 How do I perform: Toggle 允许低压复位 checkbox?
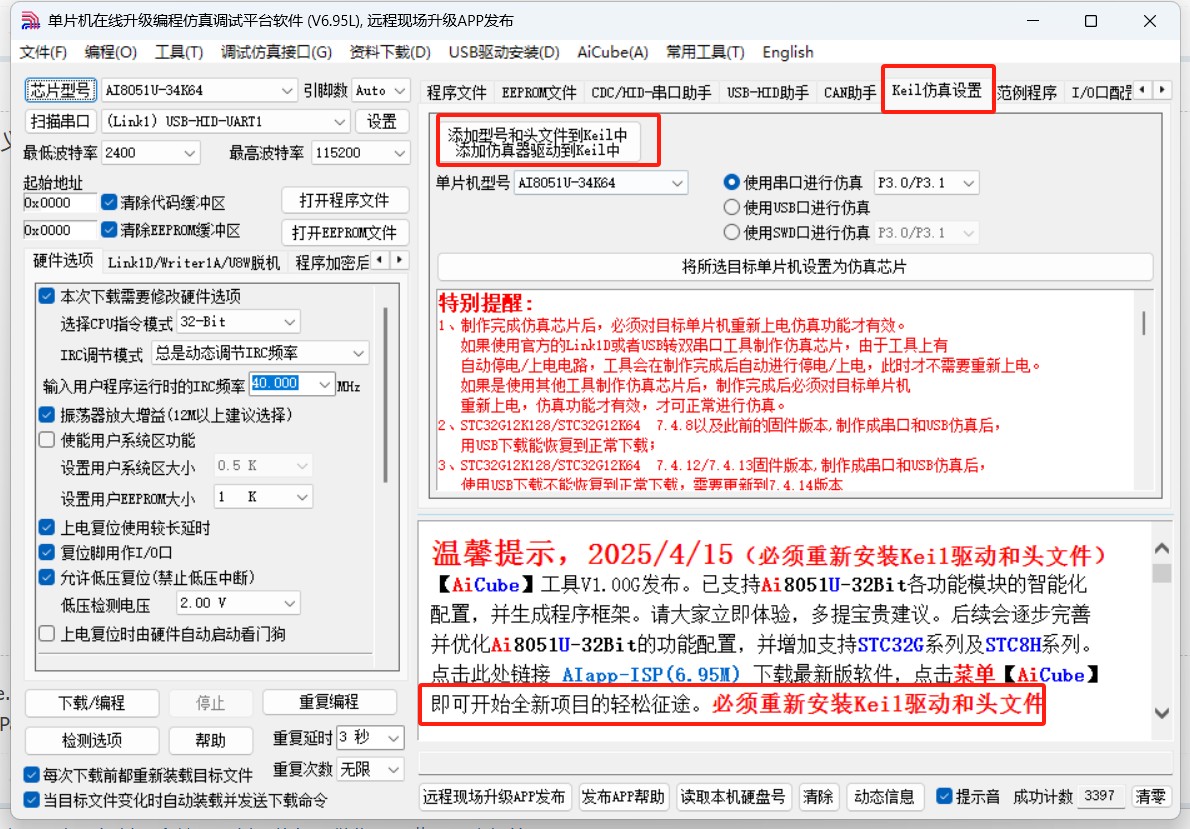click(46, 578)
